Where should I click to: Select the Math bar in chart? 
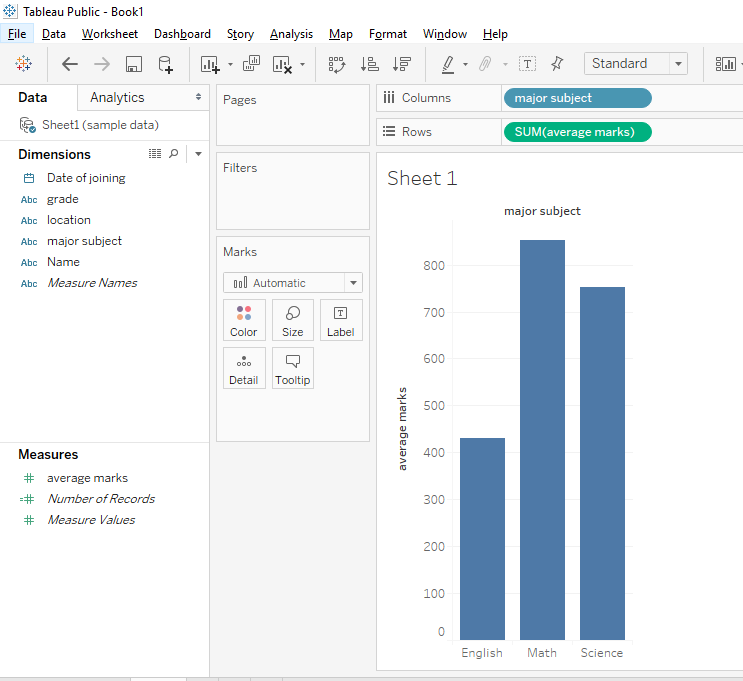(542, 440)
